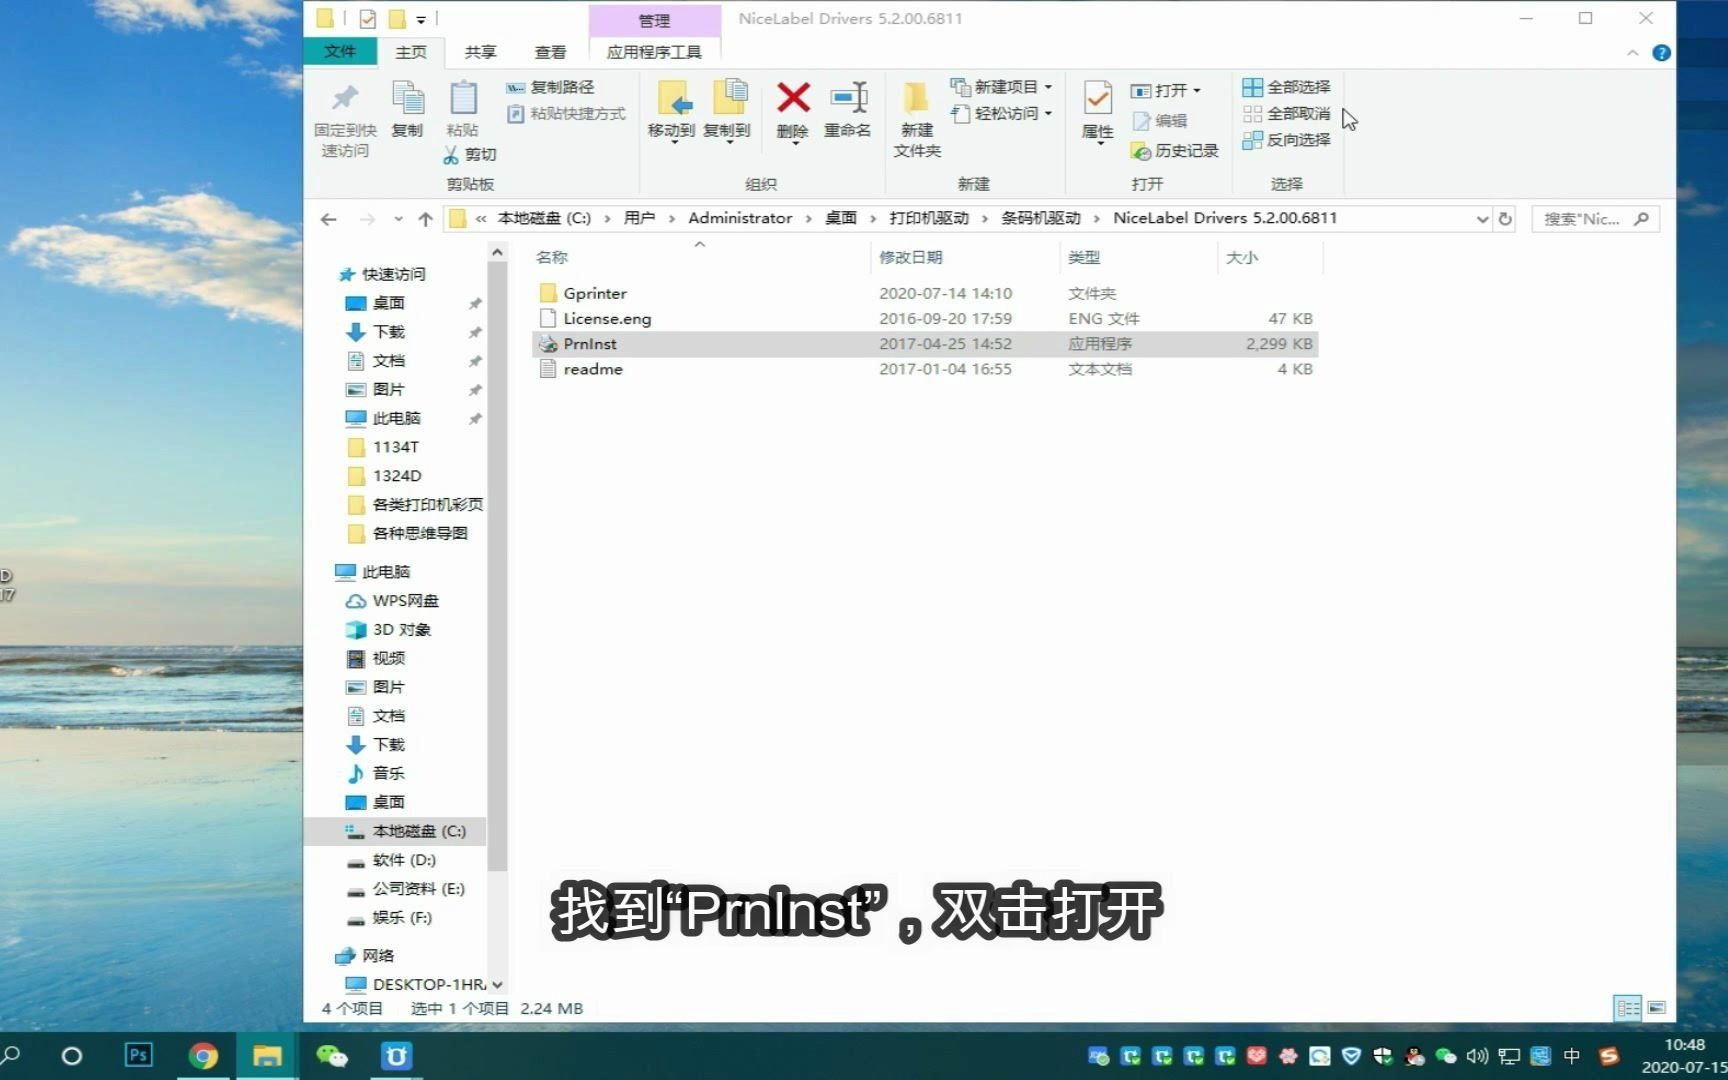1728x1080 pixels.
Task: Open the New item (新建项目) dropdown
Action: [x=1001, y=87]
